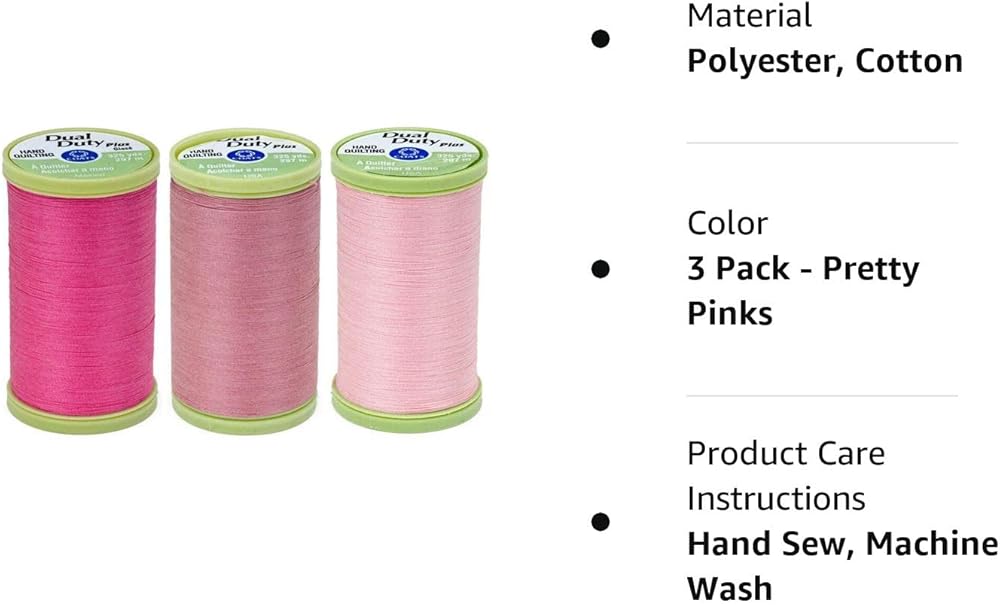Select the Material heading text

click(749, 15)
